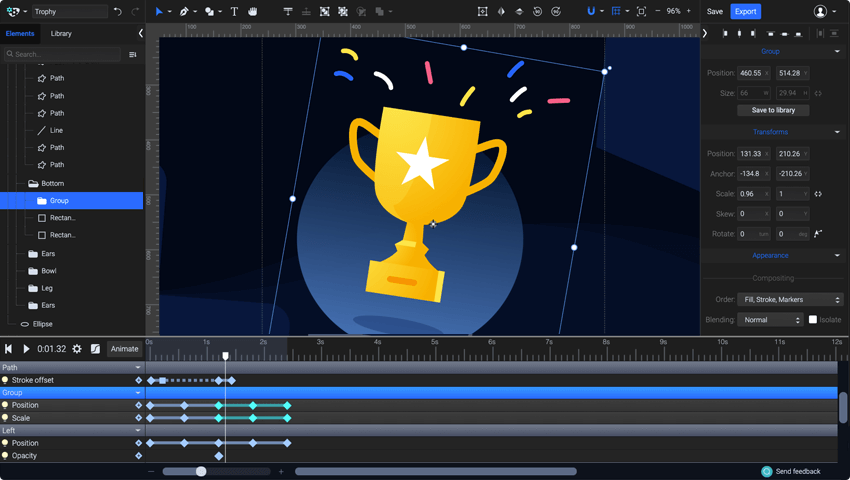Click the Trophy project name field
Viewport: 850px width, 480px height.
click(69, 11)
